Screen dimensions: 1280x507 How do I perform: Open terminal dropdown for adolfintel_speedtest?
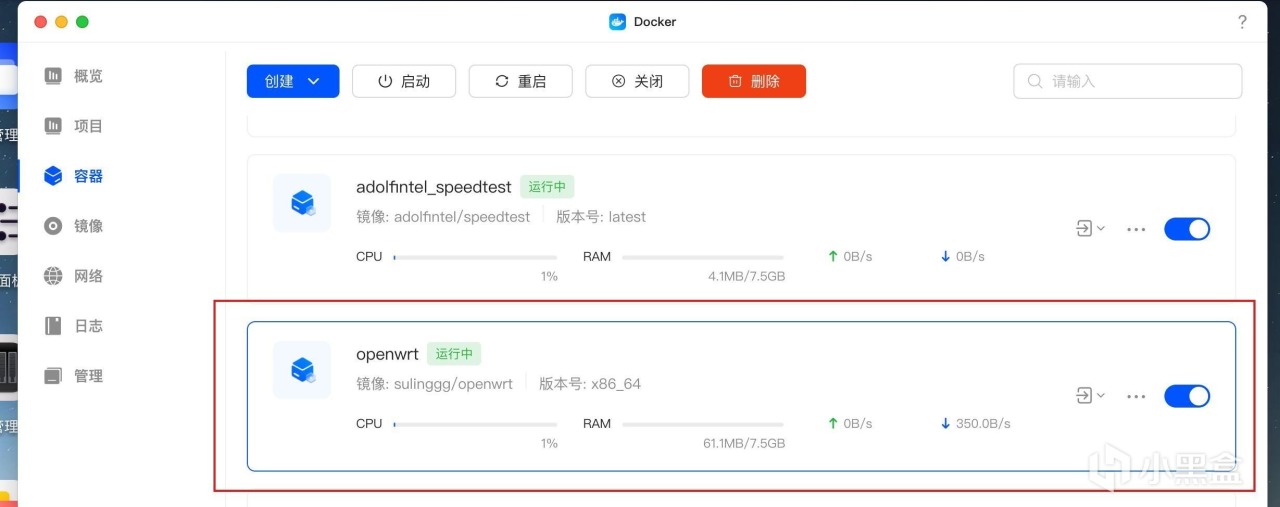[x=1090, y=228]
